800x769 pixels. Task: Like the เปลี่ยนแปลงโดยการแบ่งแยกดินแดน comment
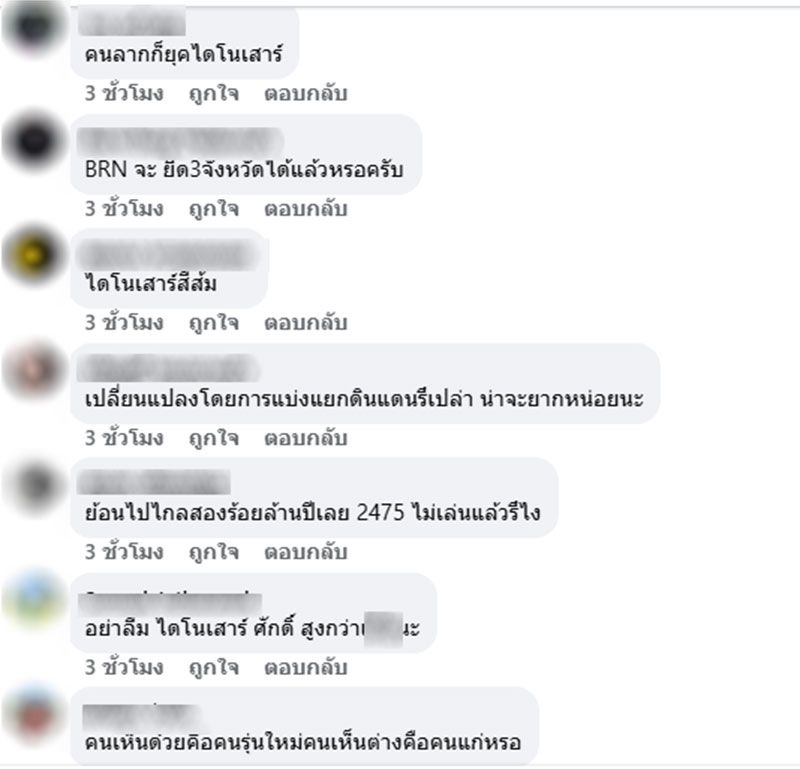click(214, 438)
